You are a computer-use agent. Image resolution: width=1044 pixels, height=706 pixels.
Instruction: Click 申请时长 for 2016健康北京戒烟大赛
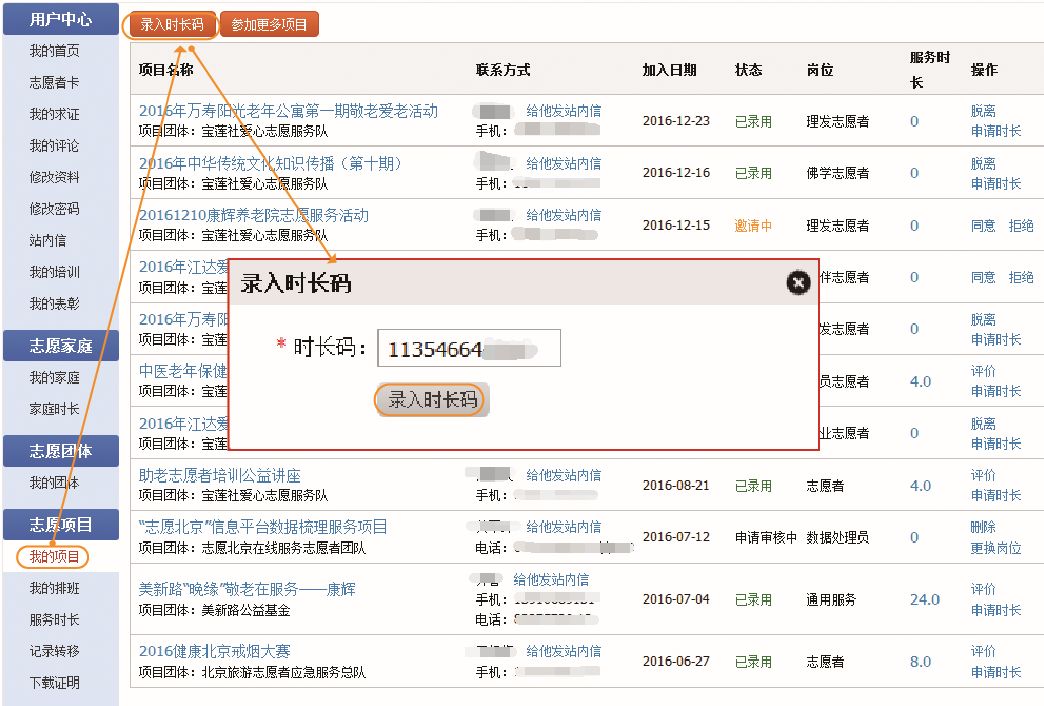pyautogui.click(x=995, y=672)
